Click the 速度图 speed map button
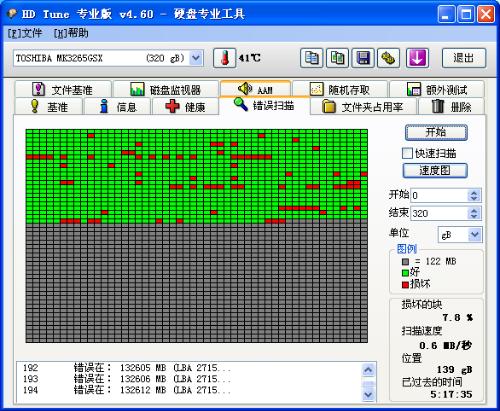500x411 pixels. click(x=435, y=171)
